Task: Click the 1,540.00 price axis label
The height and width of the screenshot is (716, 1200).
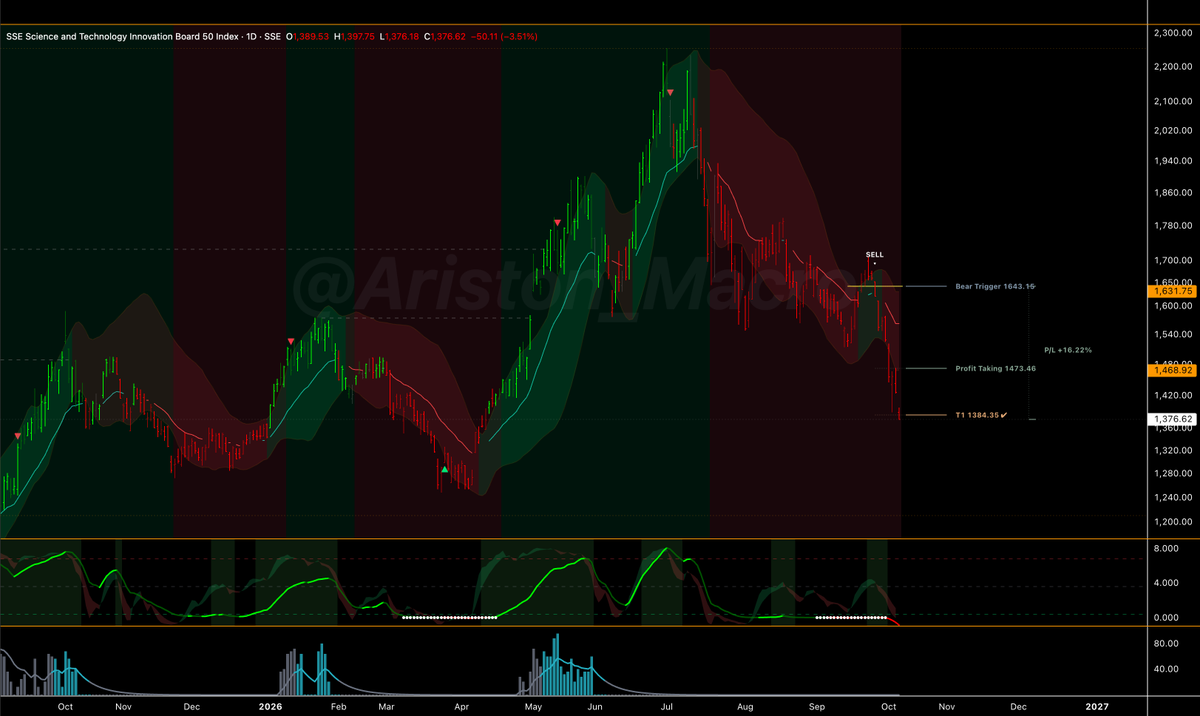Action: tap(1172, 335)
